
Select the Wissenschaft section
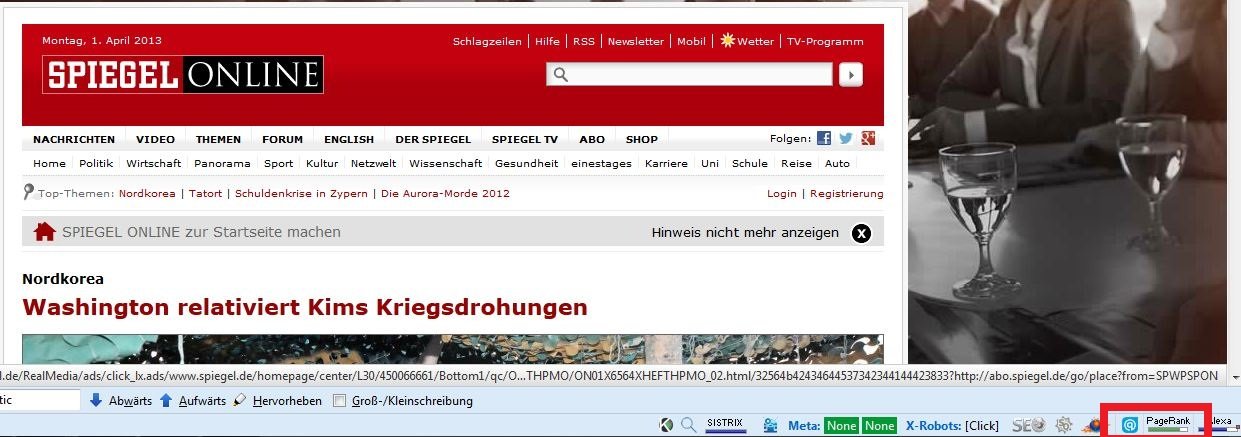point(446,163)
